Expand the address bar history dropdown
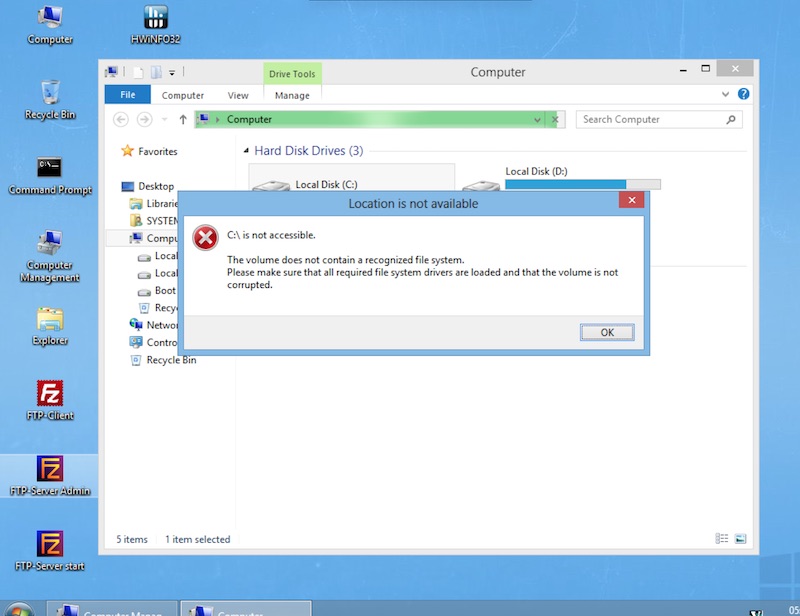 point(537,120)
